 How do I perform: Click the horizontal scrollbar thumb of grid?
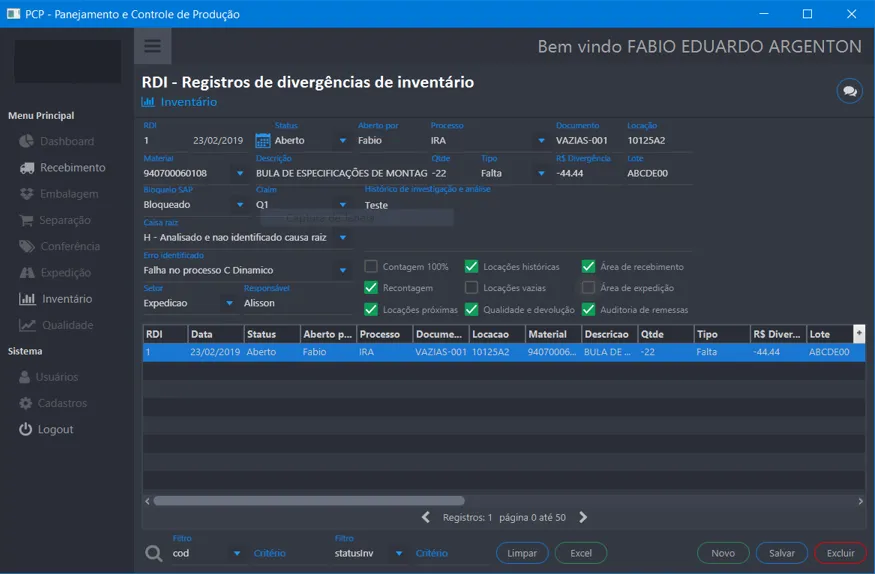(x=309, y=501)
